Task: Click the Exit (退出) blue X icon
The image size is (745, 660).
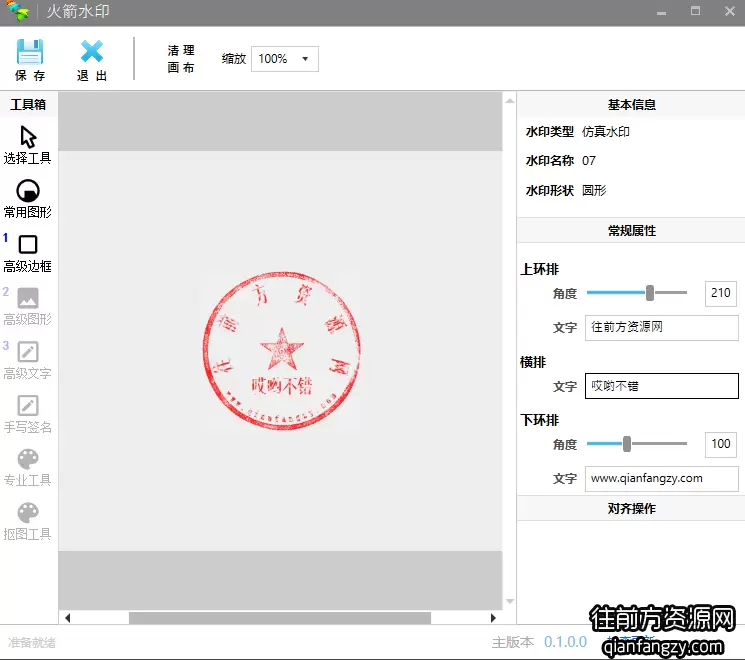Action: tap(92, 51)
